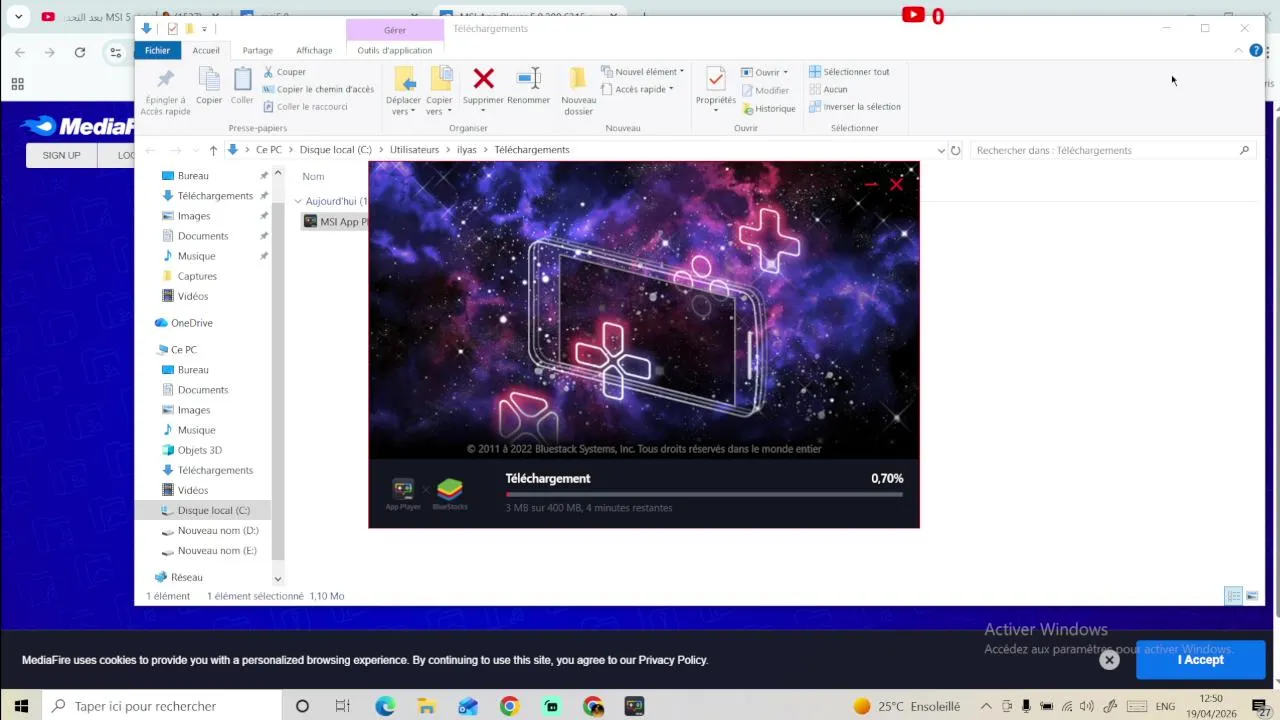Open Microsoft Edge from the taskbar
Viewport: 1280px width, 720px height.
click(x=385, y=706)
